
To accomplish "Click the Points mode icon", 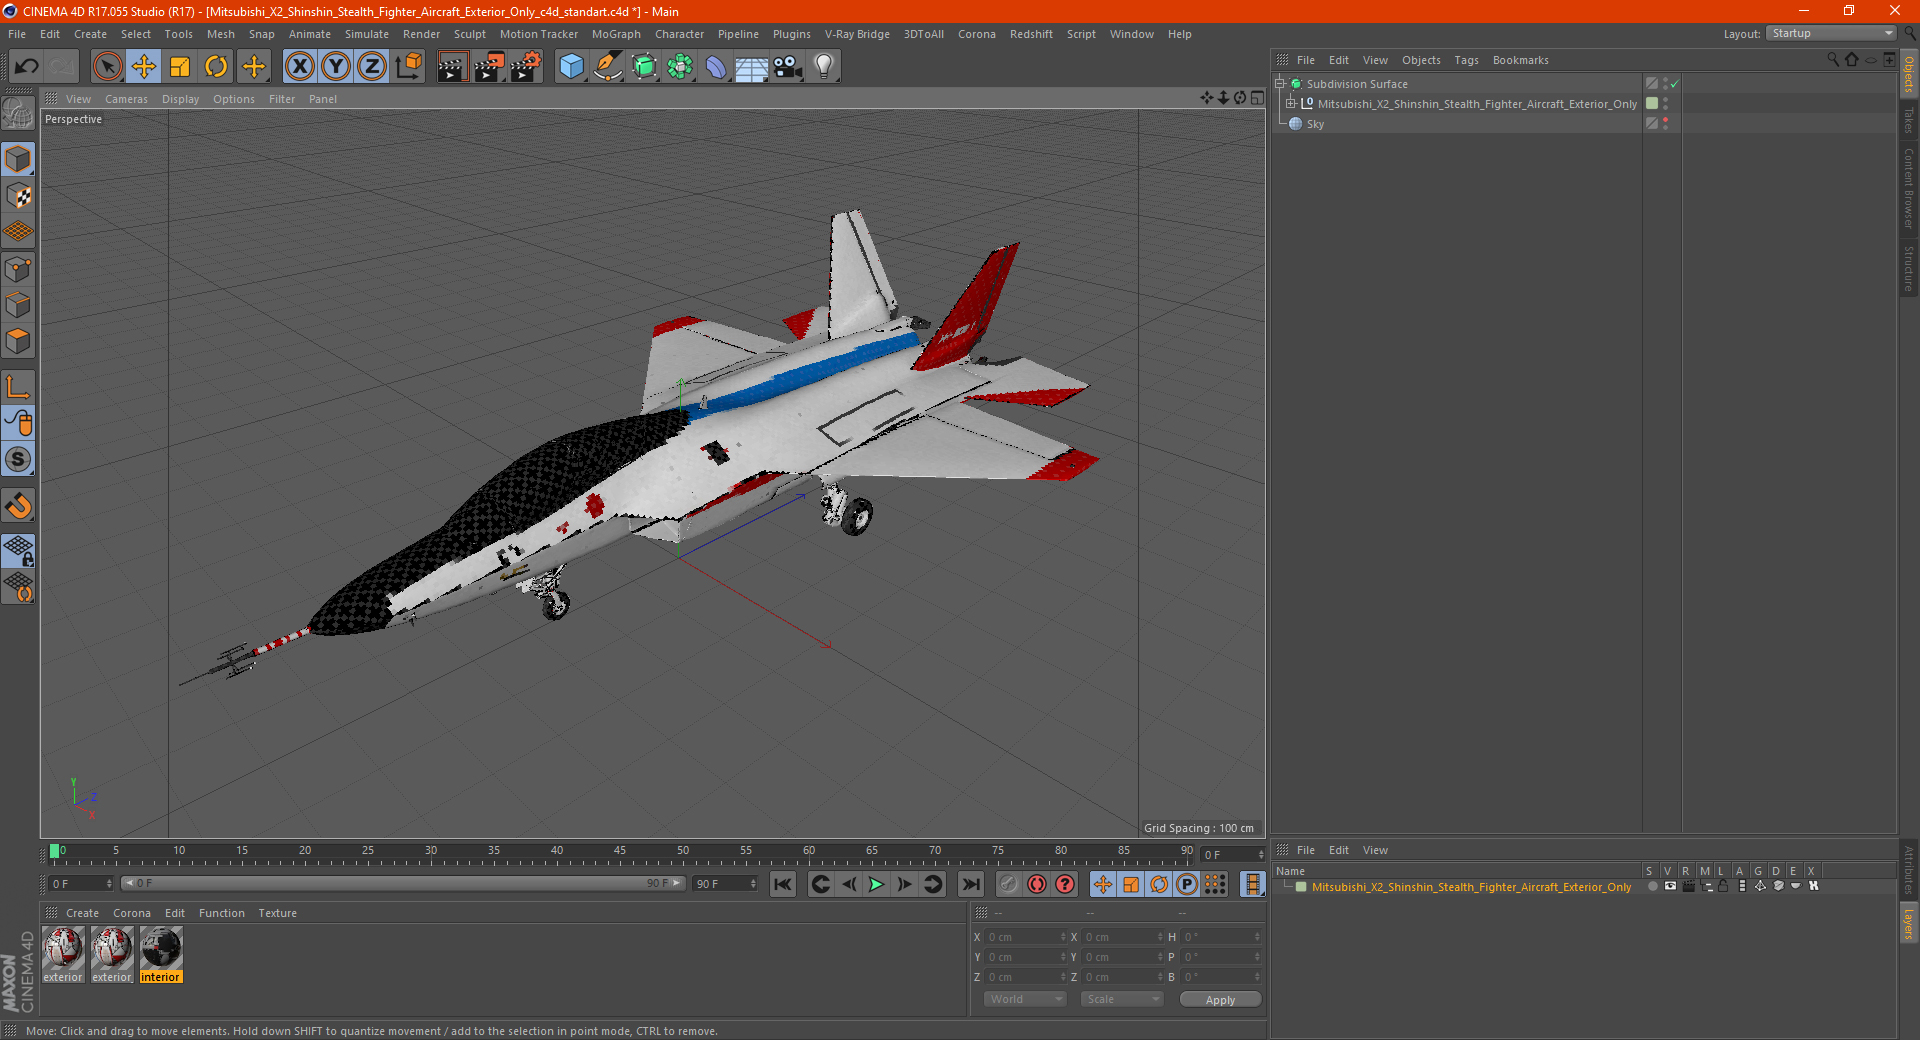I will (x=18, y=269).
